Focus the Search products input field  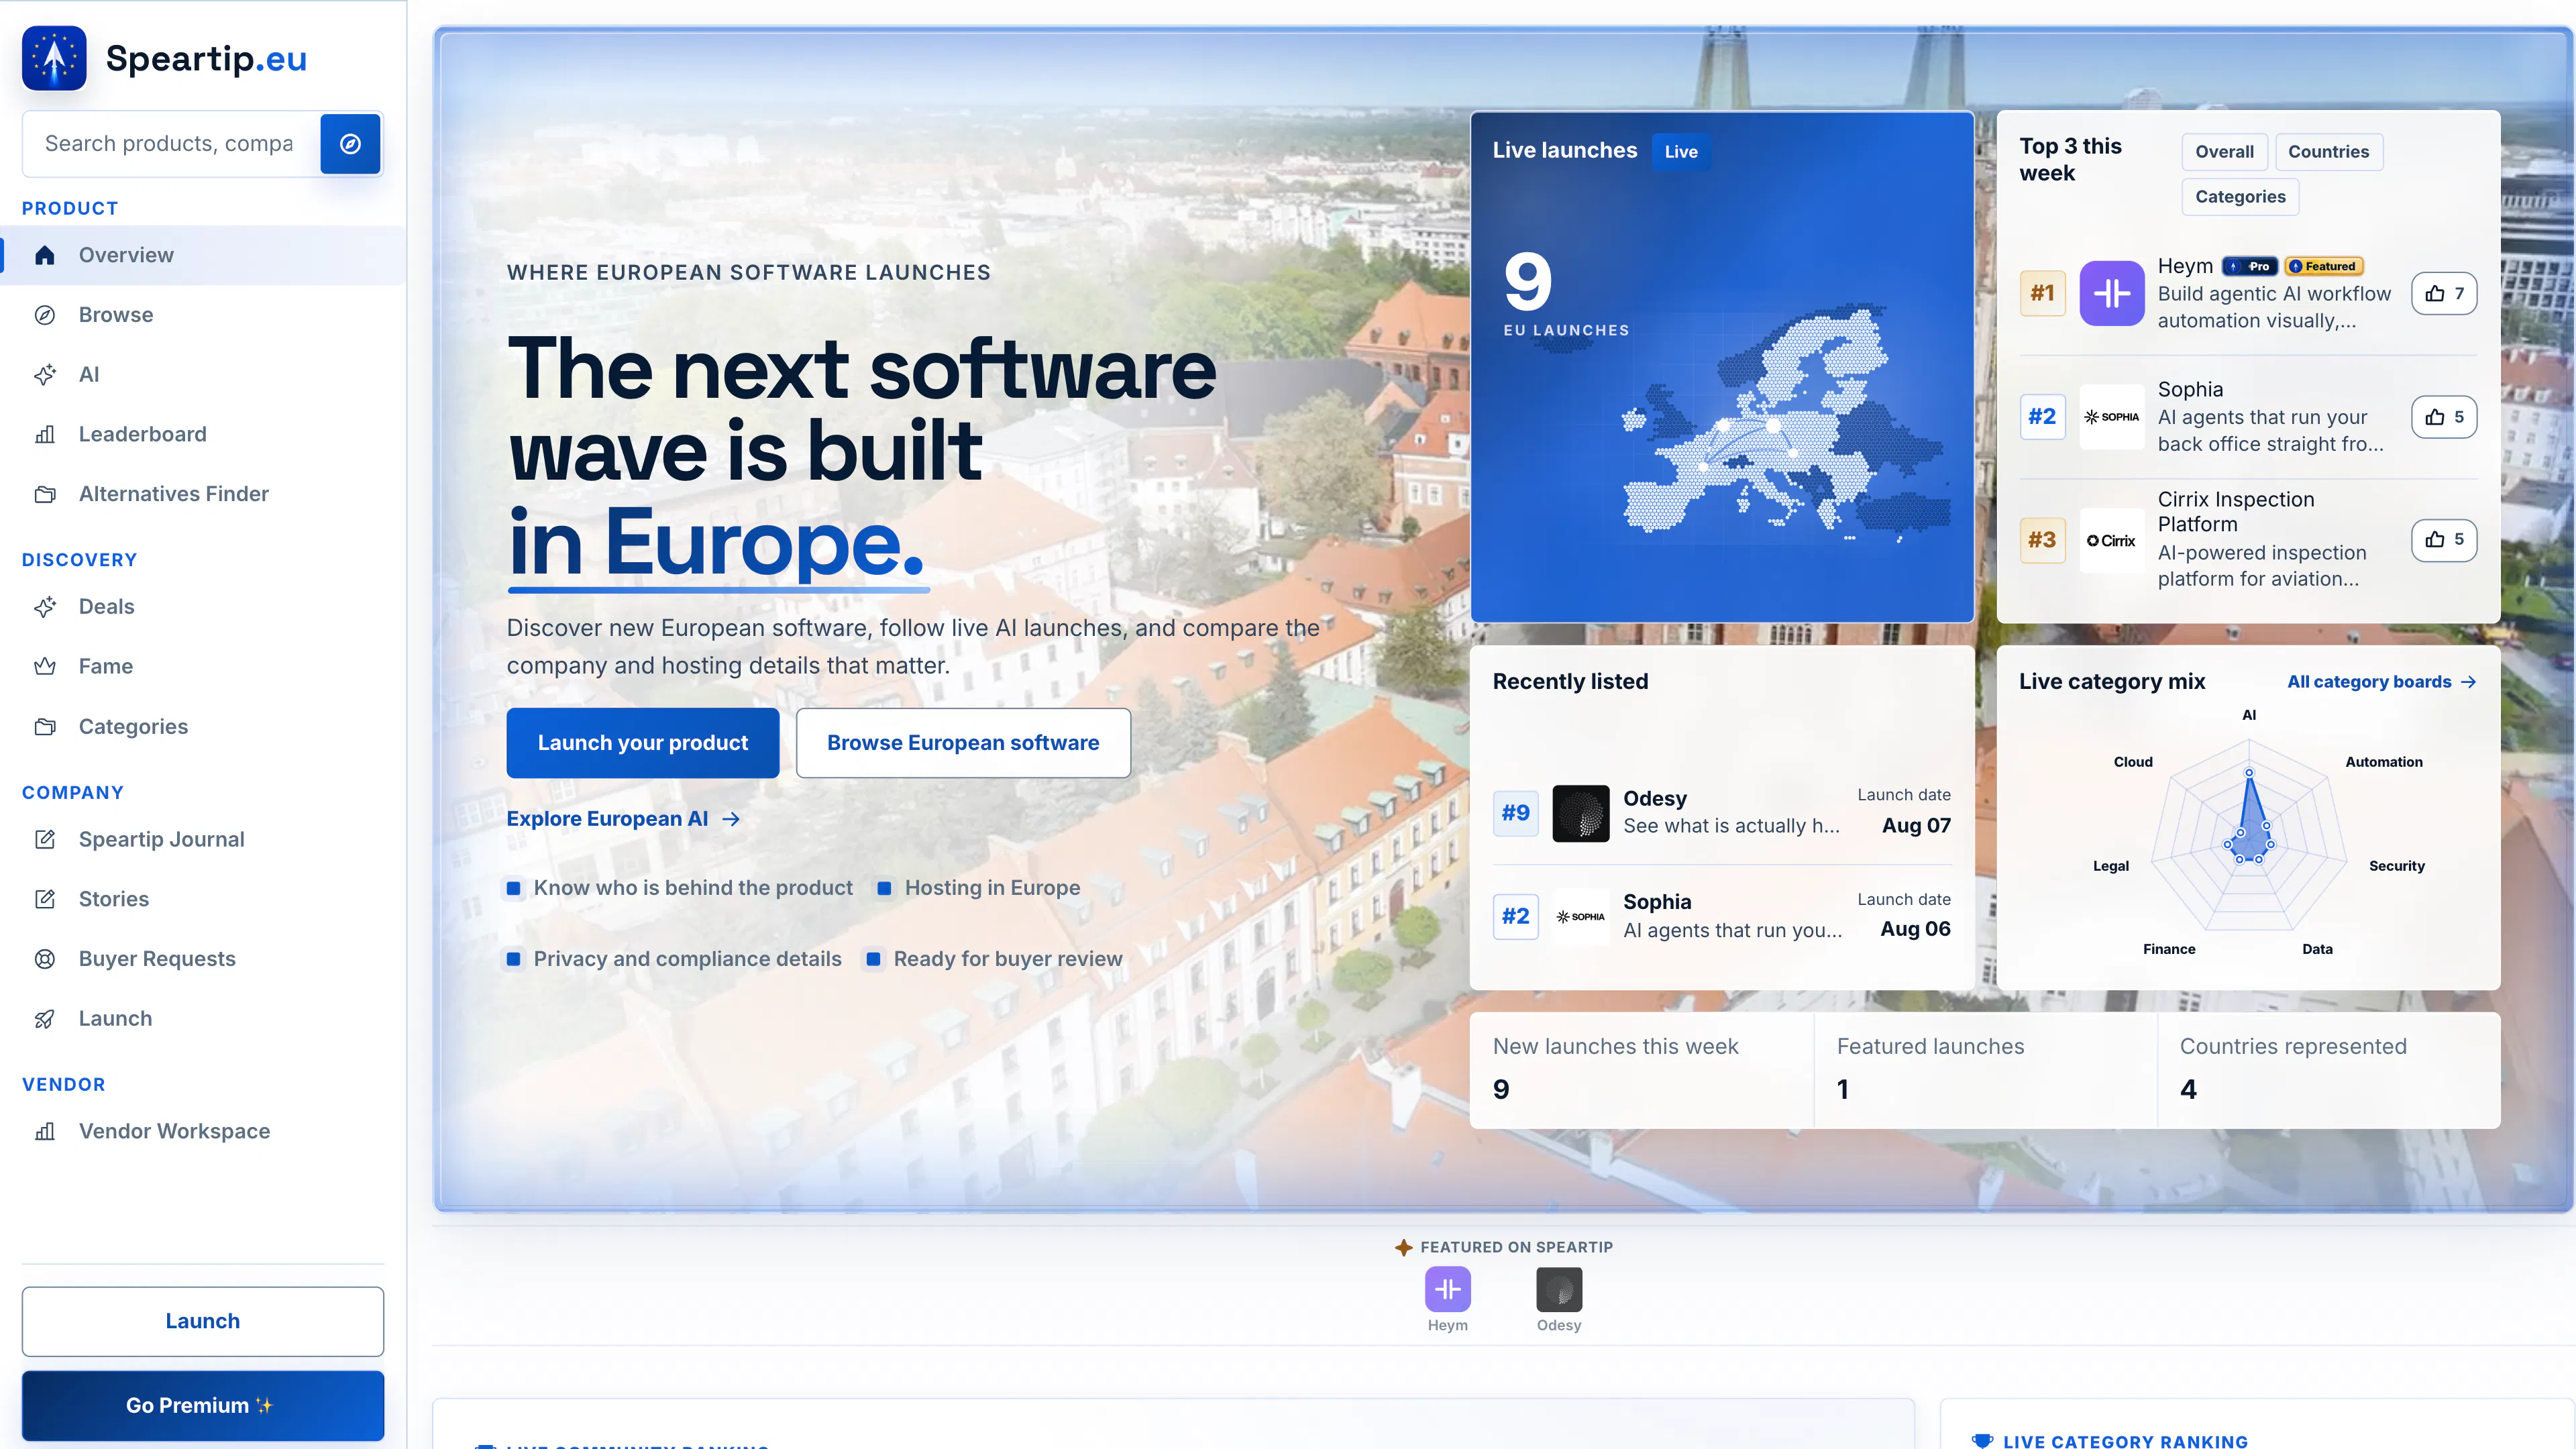click(x=170, y=144)
